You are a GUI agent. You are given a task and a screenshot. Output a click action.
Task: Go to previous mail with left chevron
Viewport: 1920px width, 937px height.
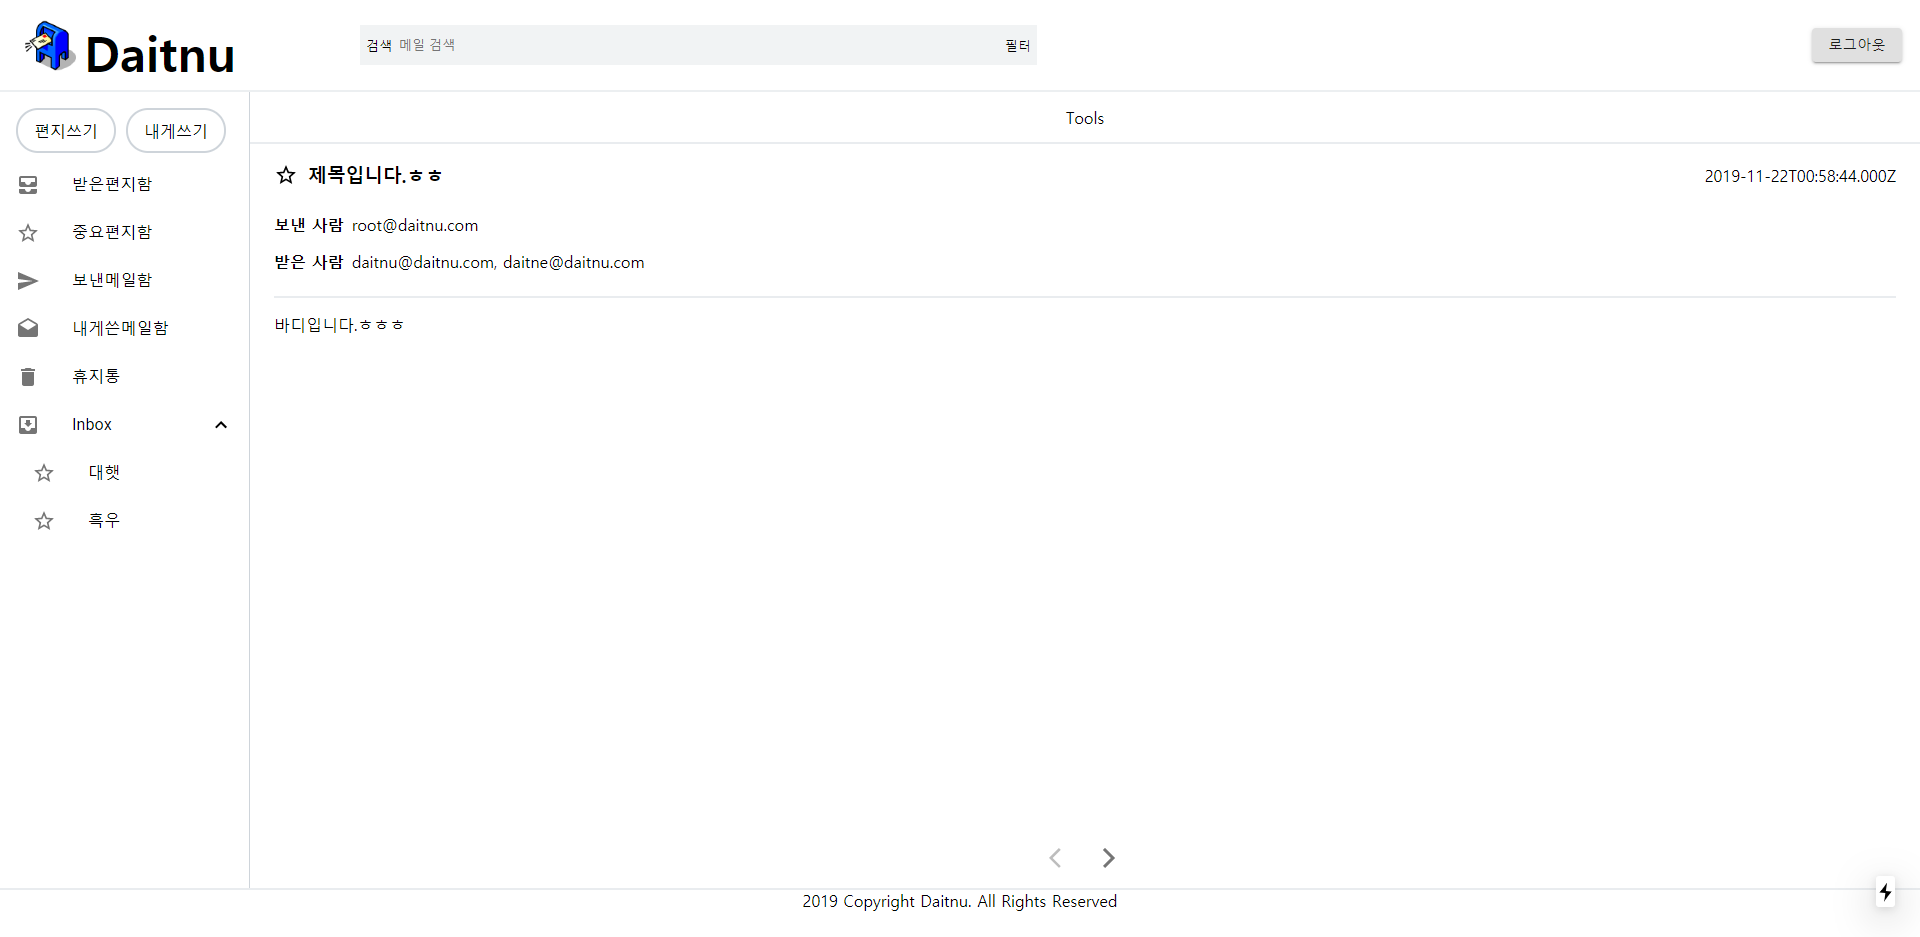(x=1055, y=858)
